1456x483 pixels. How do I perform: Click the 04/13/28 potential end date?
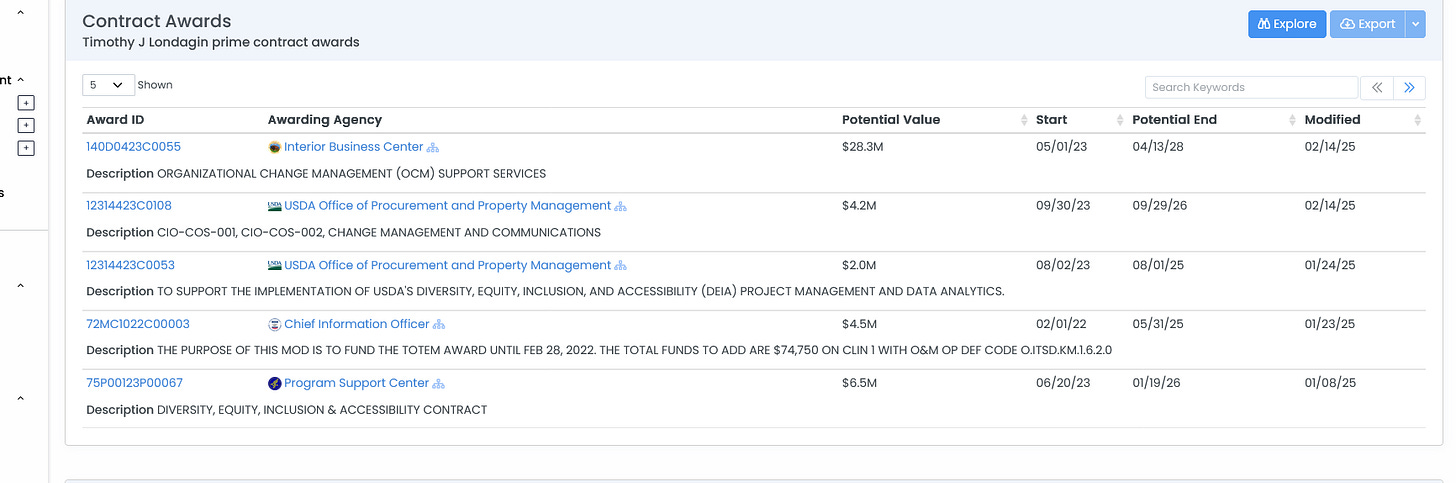coord(1158,147)
